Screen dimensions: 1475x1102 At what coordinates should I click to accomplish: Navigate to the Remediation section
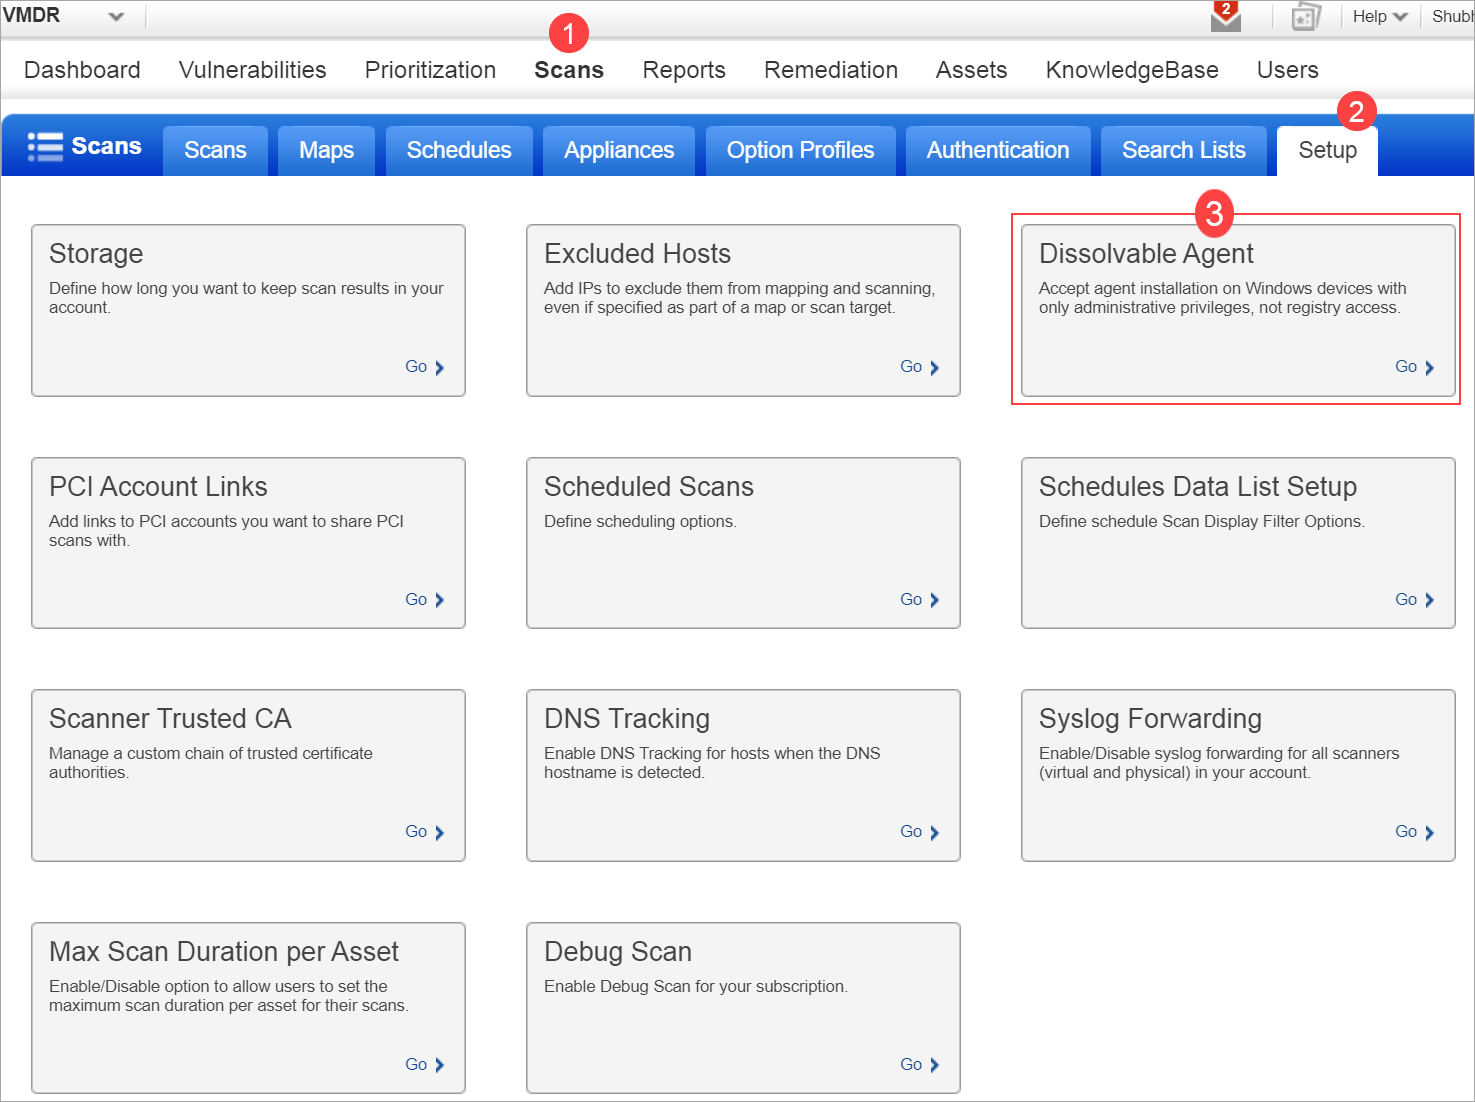pos(830,70)
